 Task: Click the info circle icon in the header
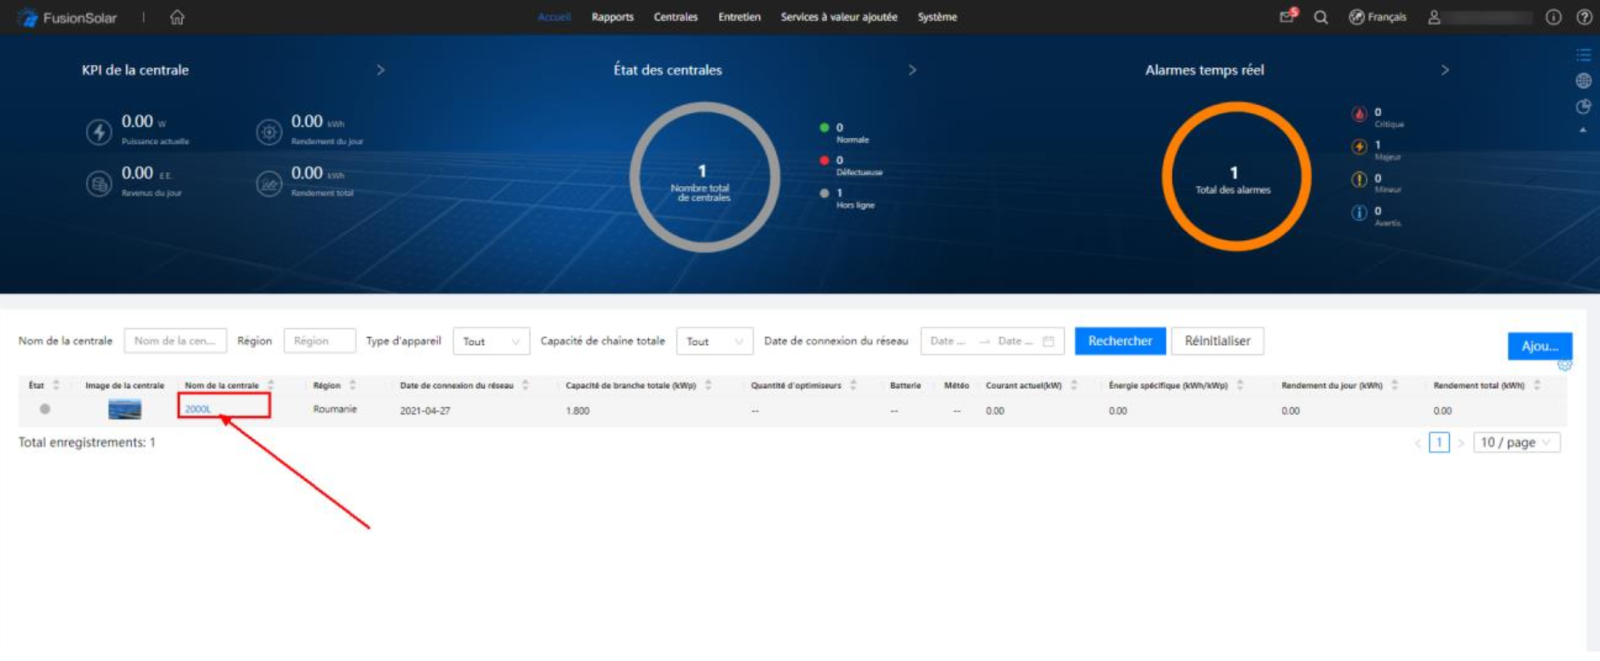(x=1553, y=17)
